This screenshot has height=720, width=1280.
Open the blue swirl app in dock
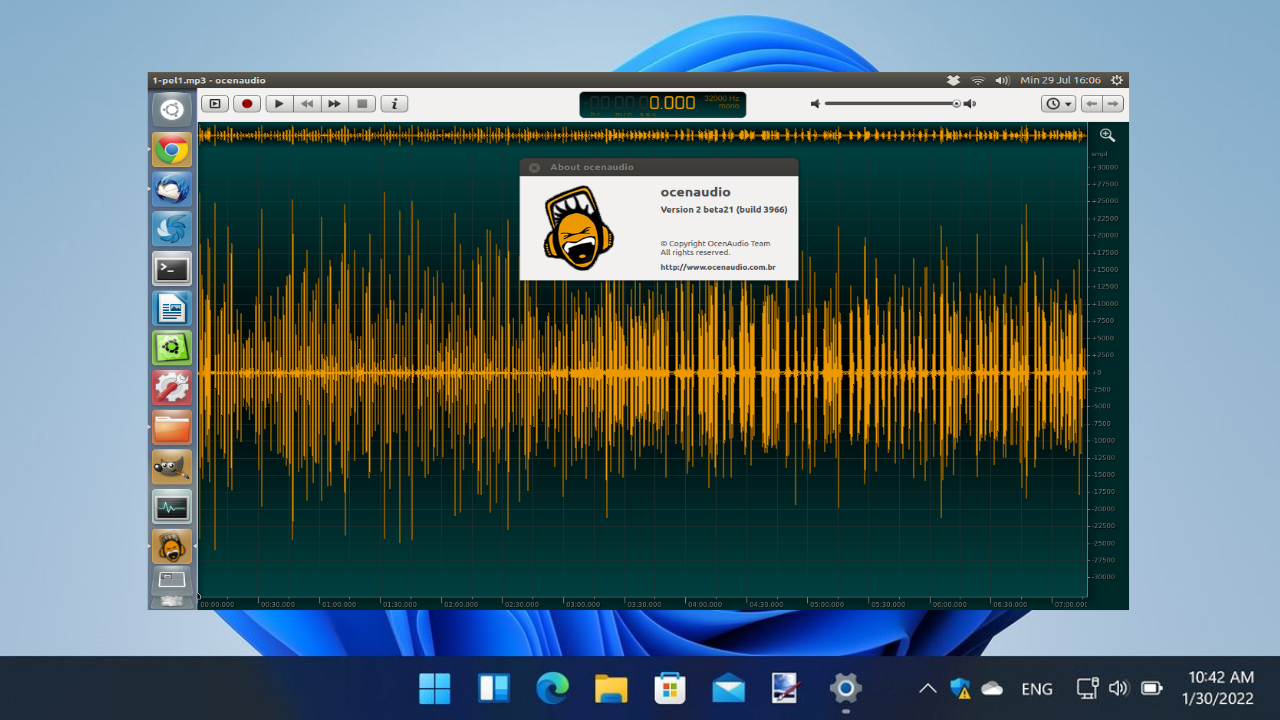[172, 229]
